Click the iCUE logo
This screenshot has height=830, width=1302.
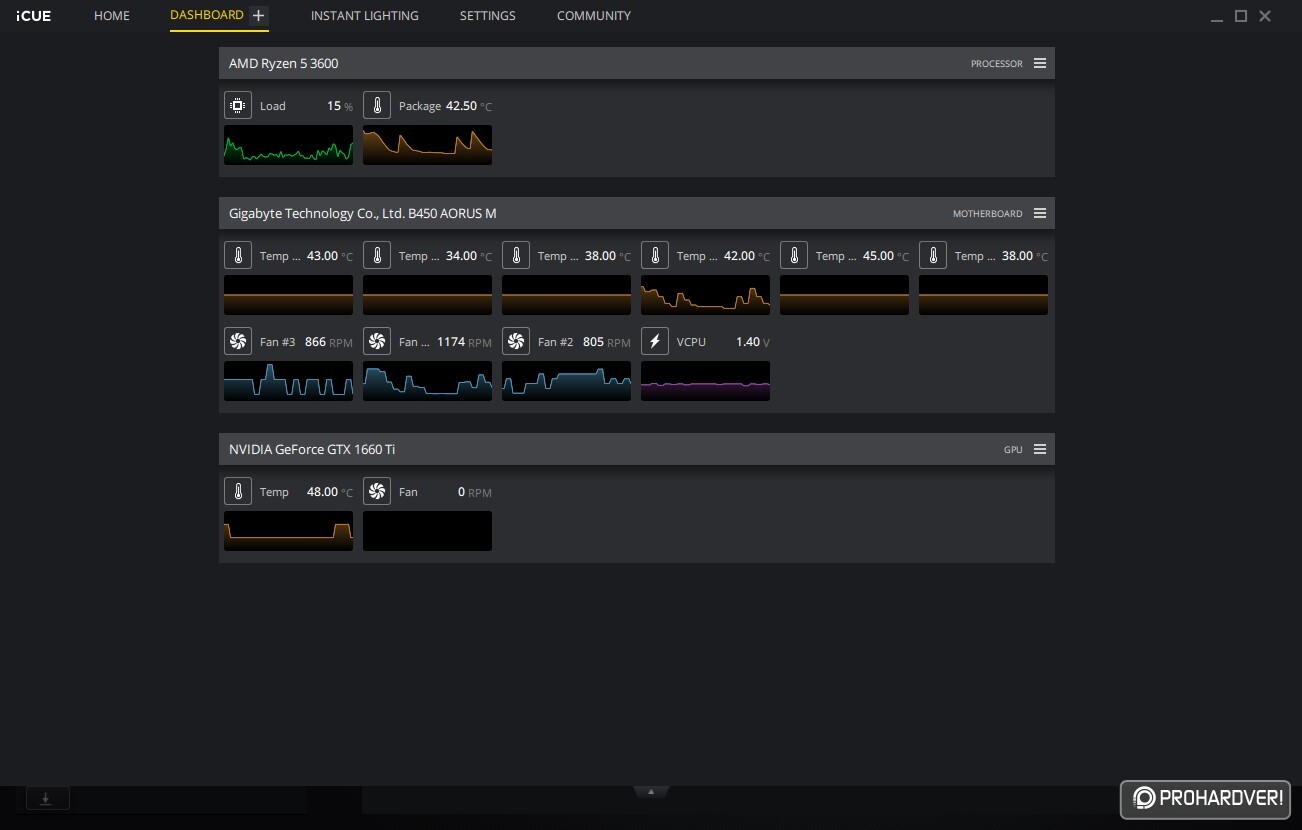tap(34, 16)
